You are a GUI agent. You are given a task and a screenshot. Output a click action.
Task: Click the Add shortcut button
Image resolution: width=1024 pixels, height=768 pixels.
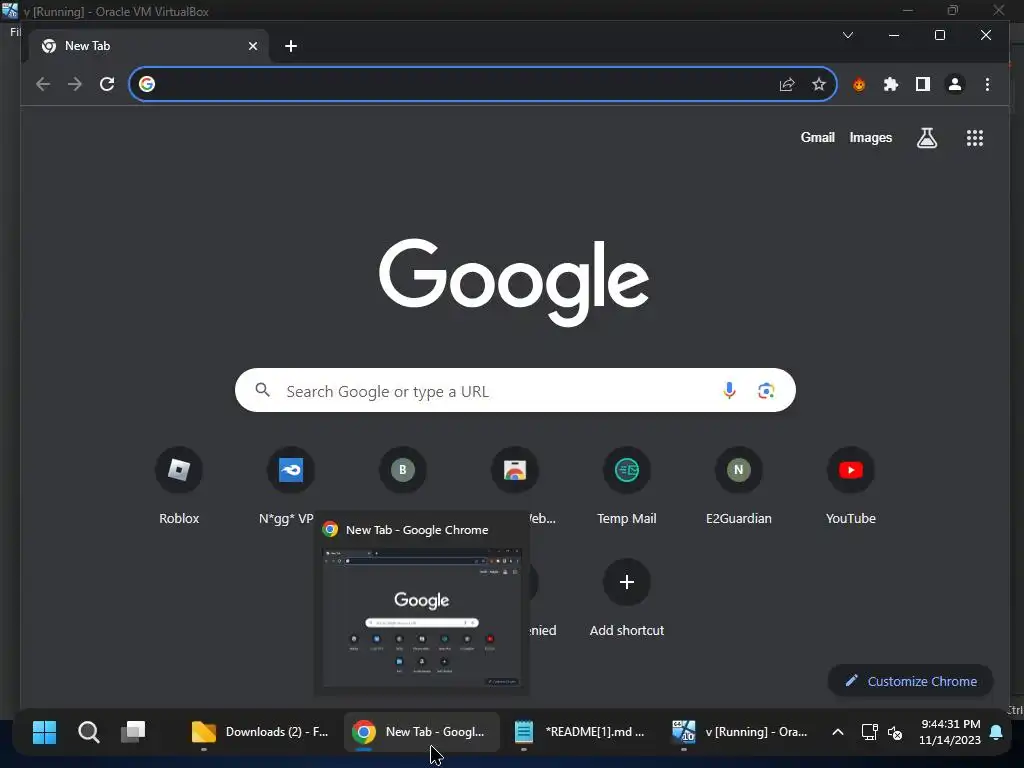[x=627, y=598]
